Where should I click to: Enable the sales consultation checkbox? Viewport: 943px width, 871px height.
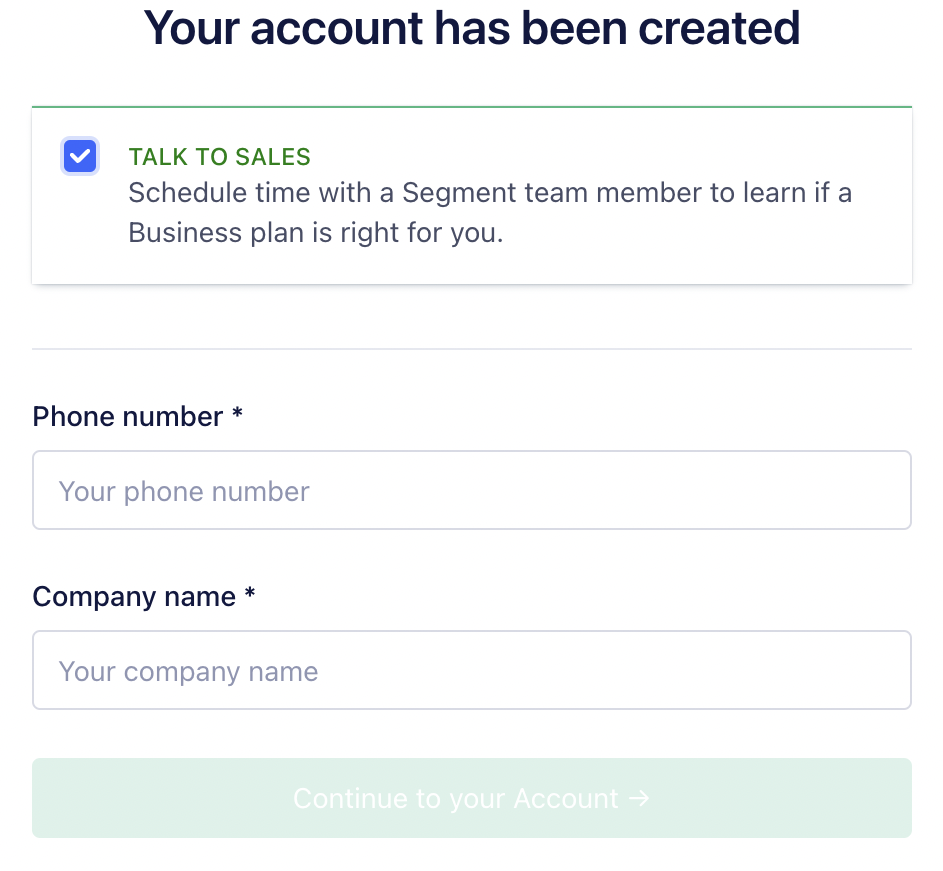(80, 156)
